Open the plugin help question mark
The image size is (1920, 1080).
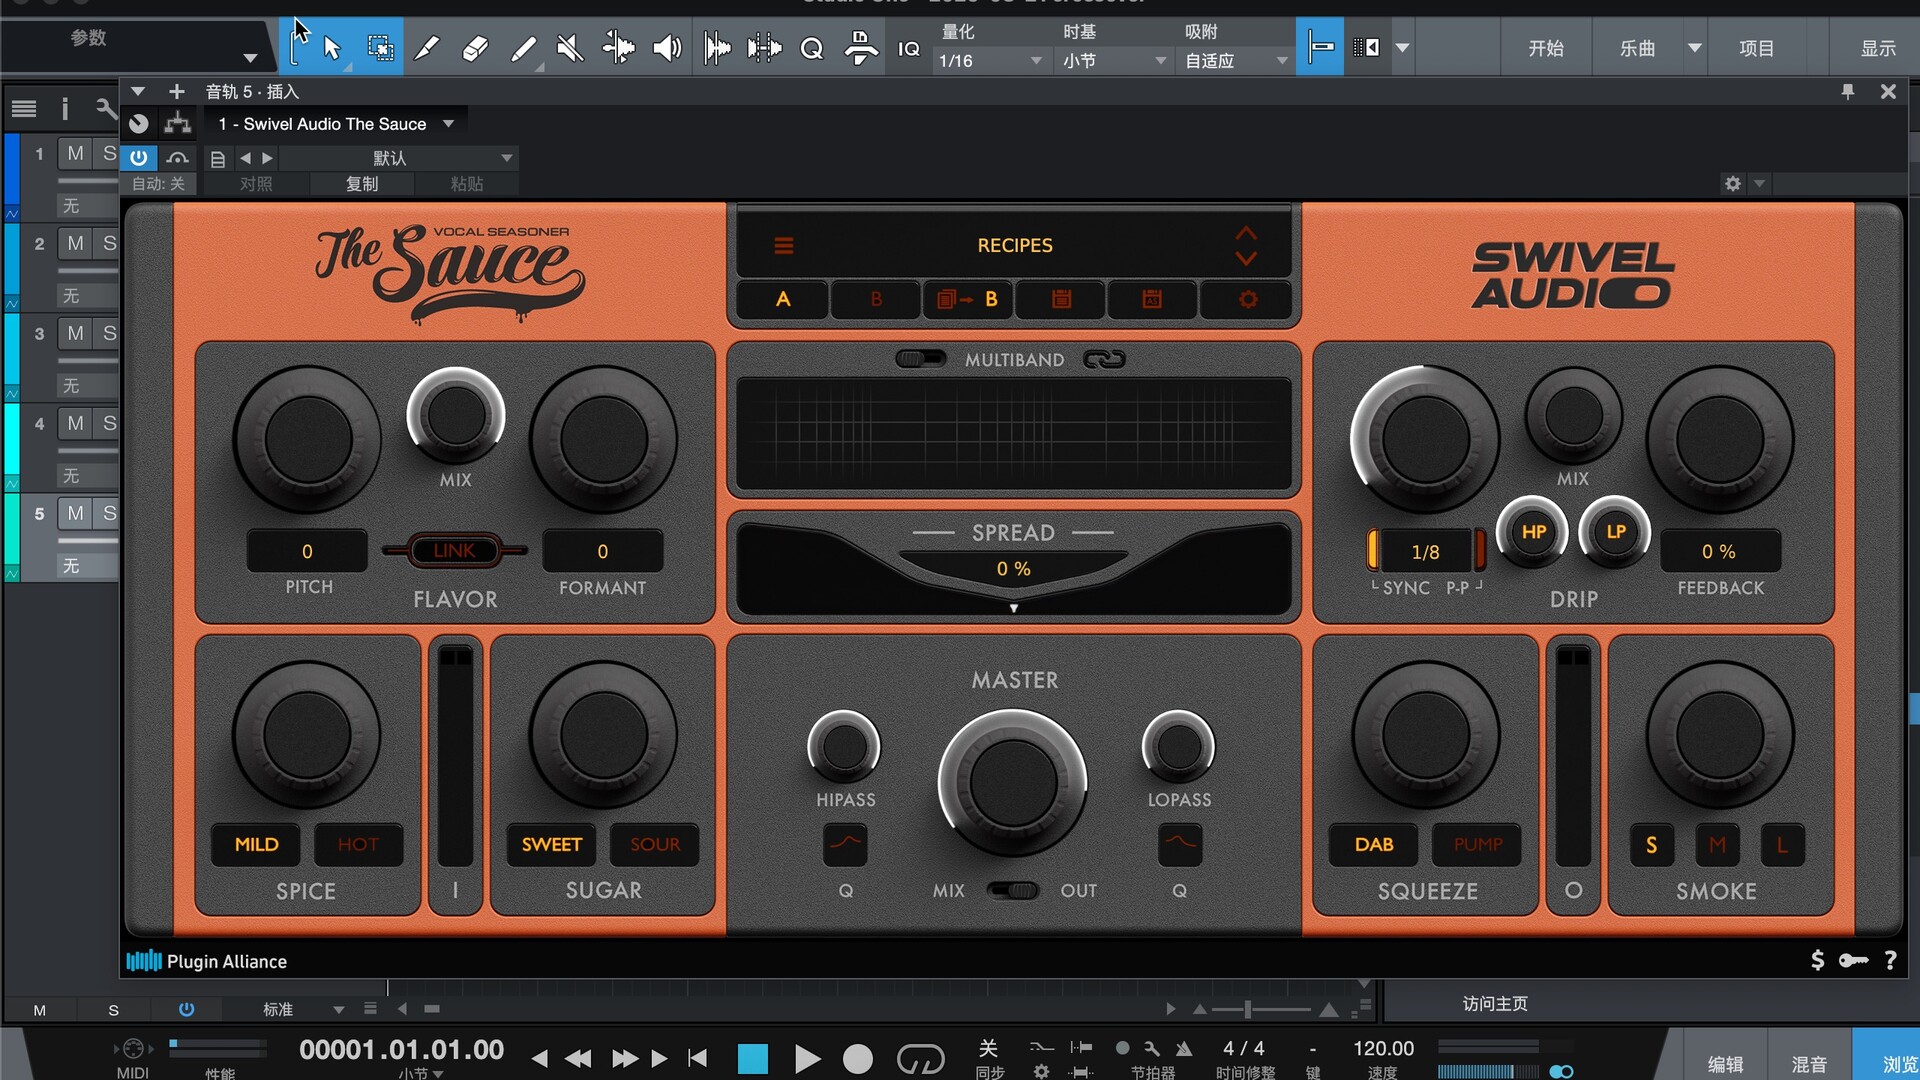pos(1890,961)
